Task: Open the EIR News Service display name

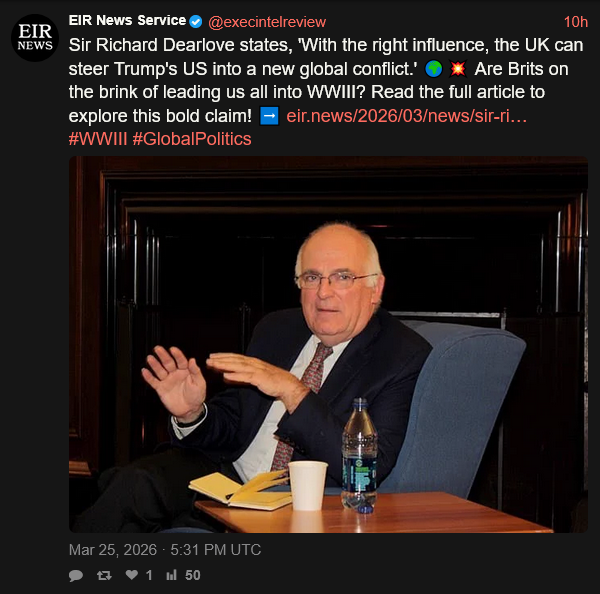Action: (127, 21)
